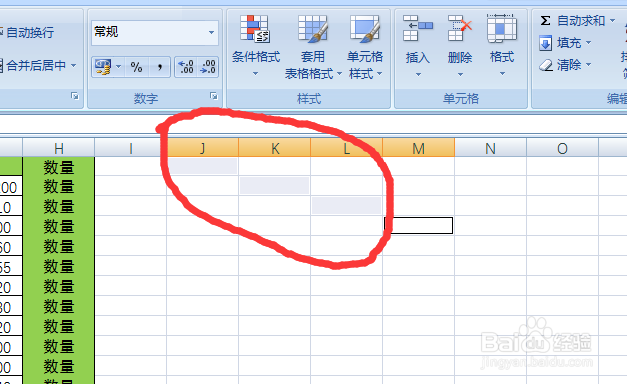Expand Clear (清除) dropdown arrow
The height and width of the screenshot is (384, 627).
(x=588, y=64)
